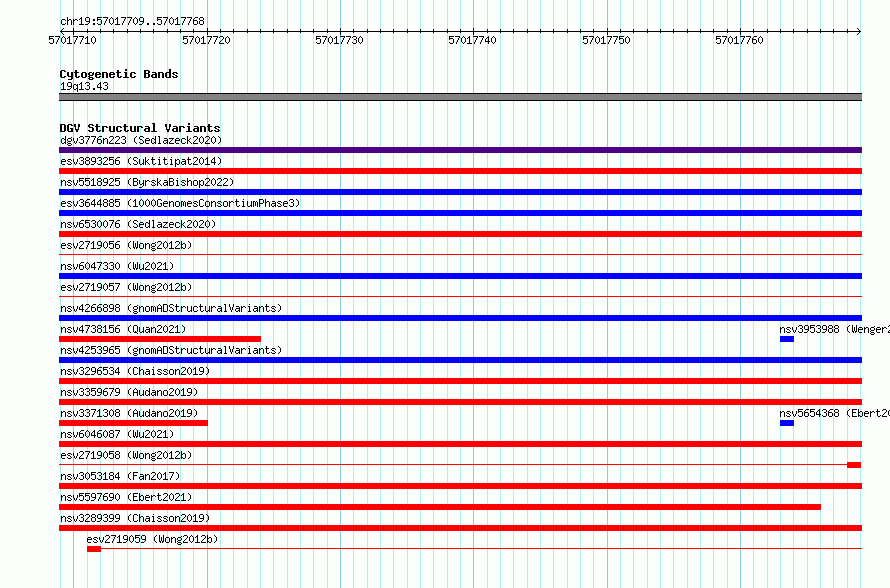Open variant label nsv4266898 (gnomADStructuralVariants)

[171, 308]
